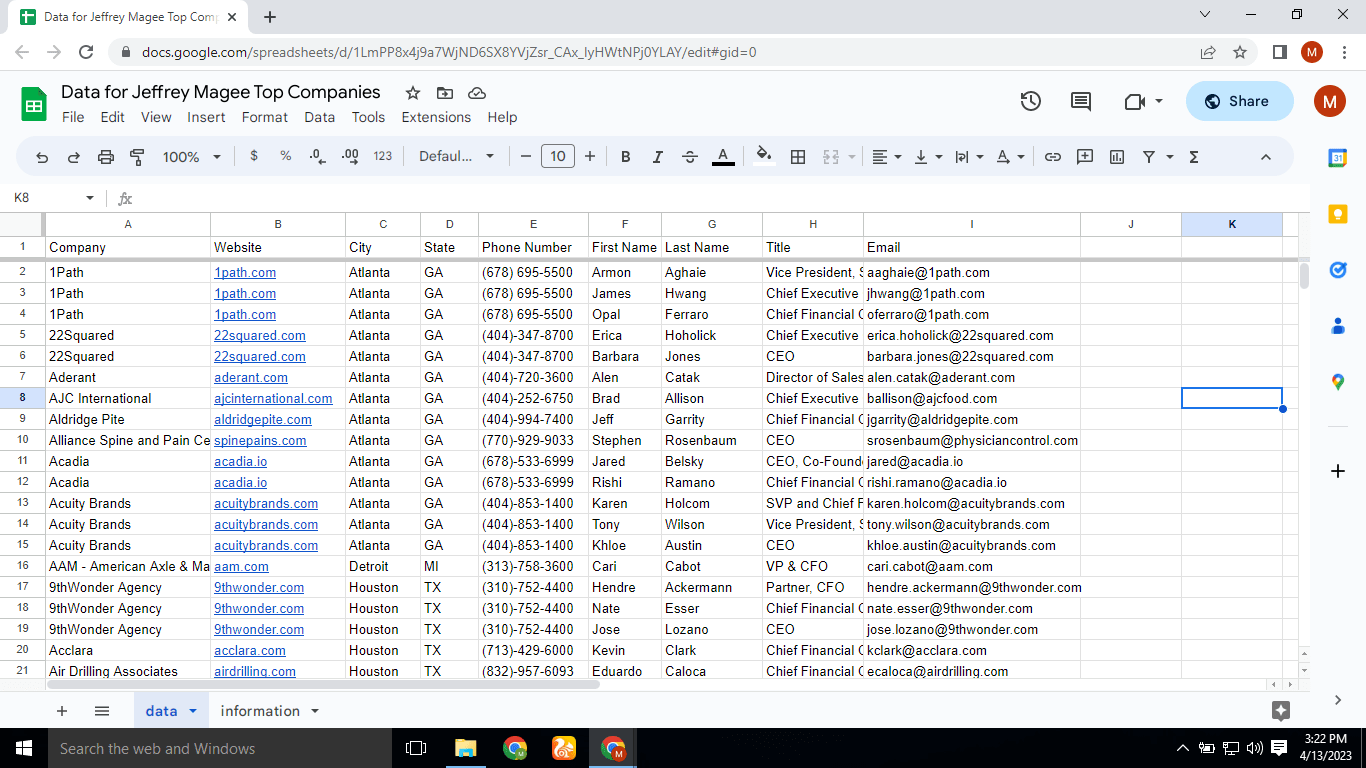Open the ajcinternational.com link
Image resolution: width=1366 pixels, height=768 pixels.
click(x=273, y=398)
